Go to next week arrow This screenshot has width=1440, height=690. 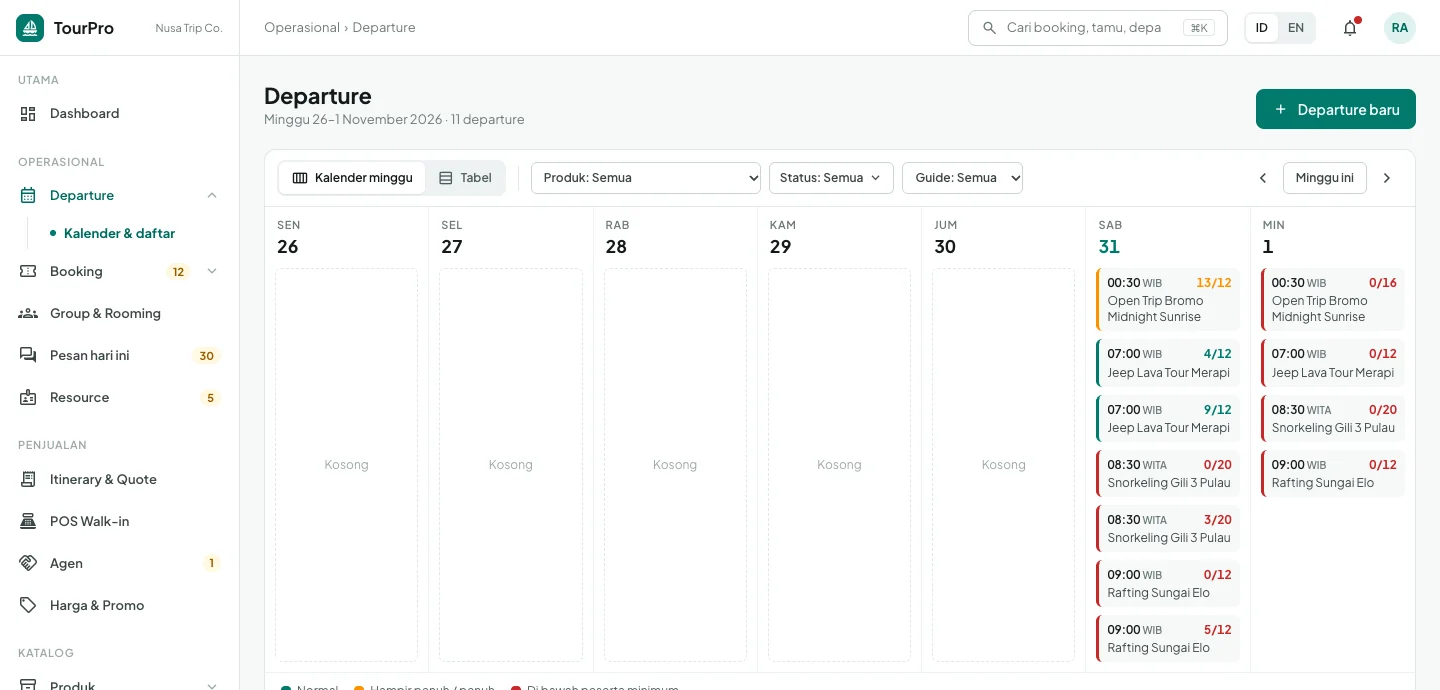1387,178
